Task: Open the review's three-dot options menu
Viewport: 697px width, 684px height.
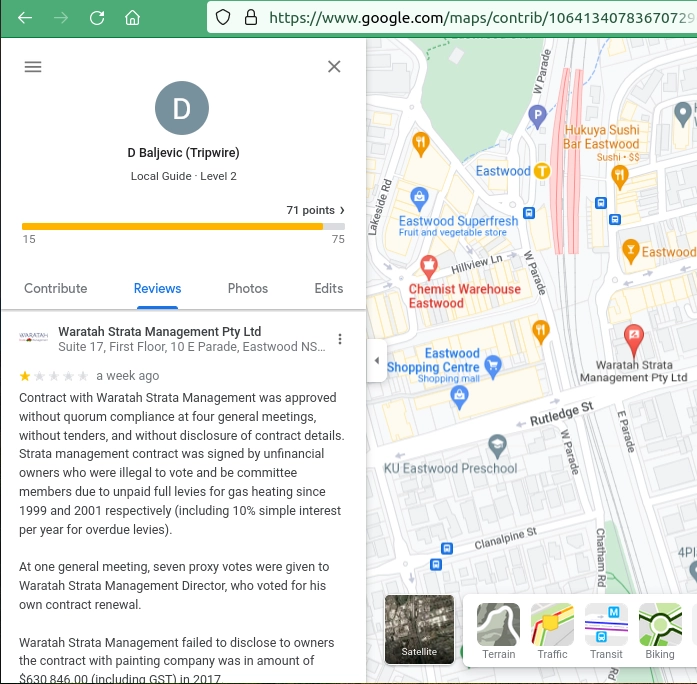Action: click(340, 339)
